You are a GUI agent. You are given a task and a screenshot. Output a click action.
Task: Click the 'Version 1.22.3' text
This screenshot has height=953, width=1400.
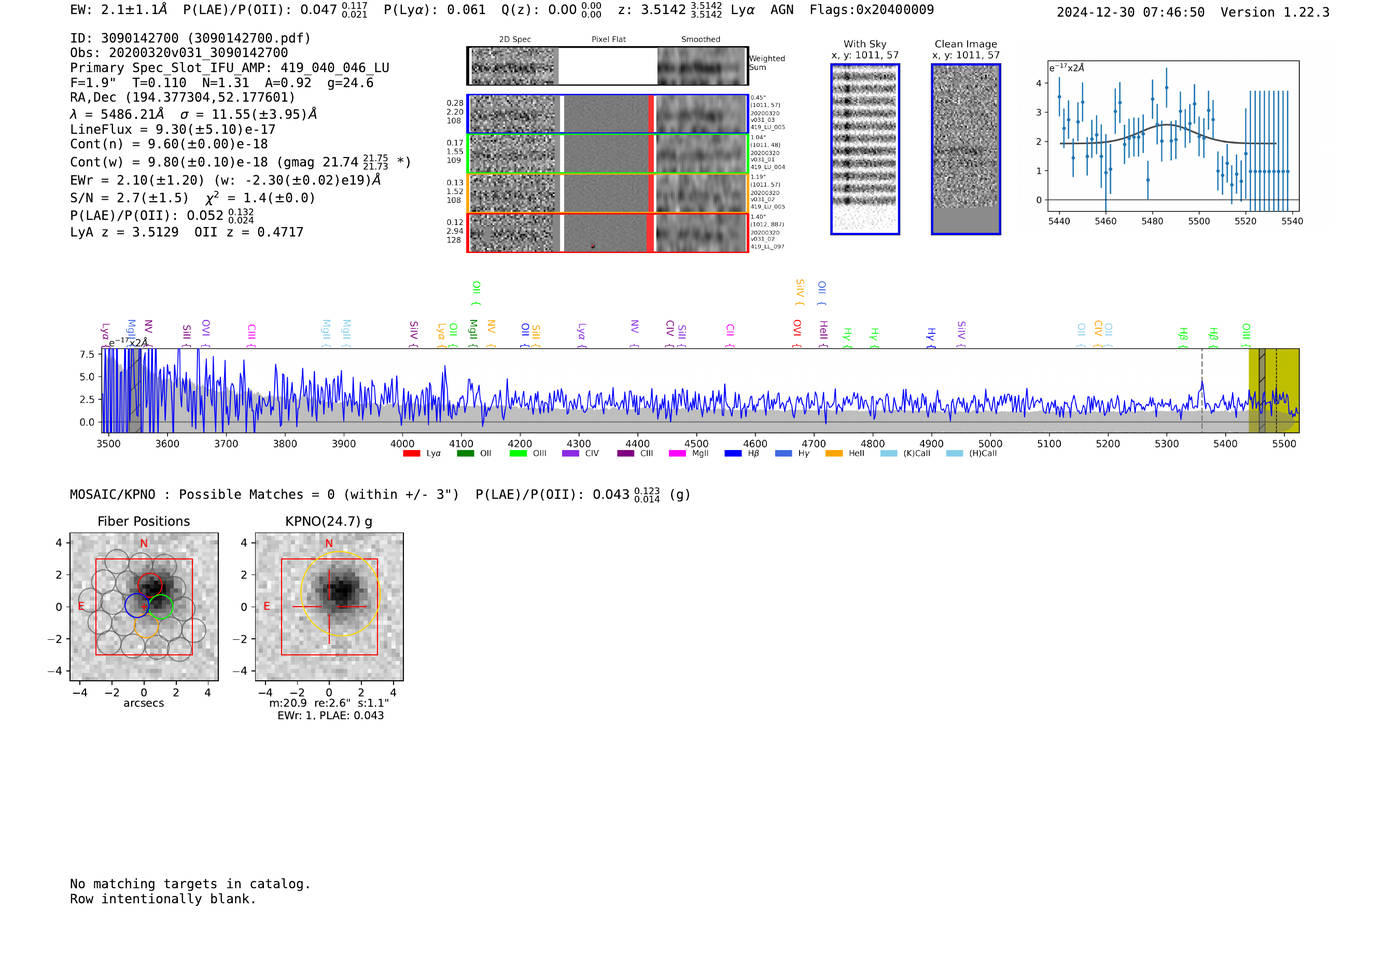[1276, 12]
